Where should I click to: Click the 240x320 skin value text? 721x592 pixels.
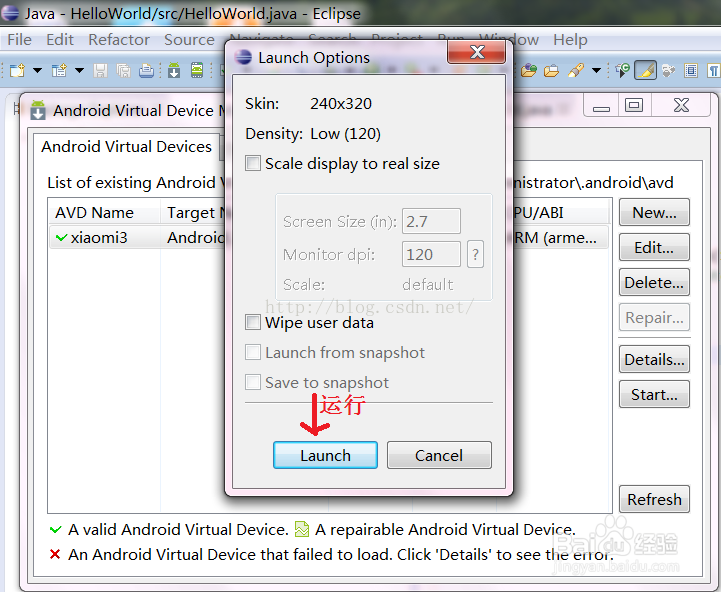coord(341,103)
